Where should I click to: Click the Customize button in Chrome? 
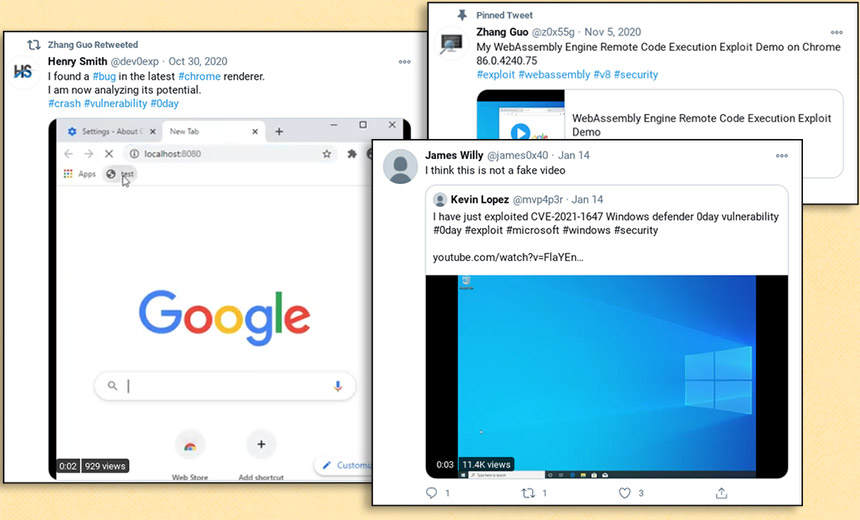pos(345,465)
